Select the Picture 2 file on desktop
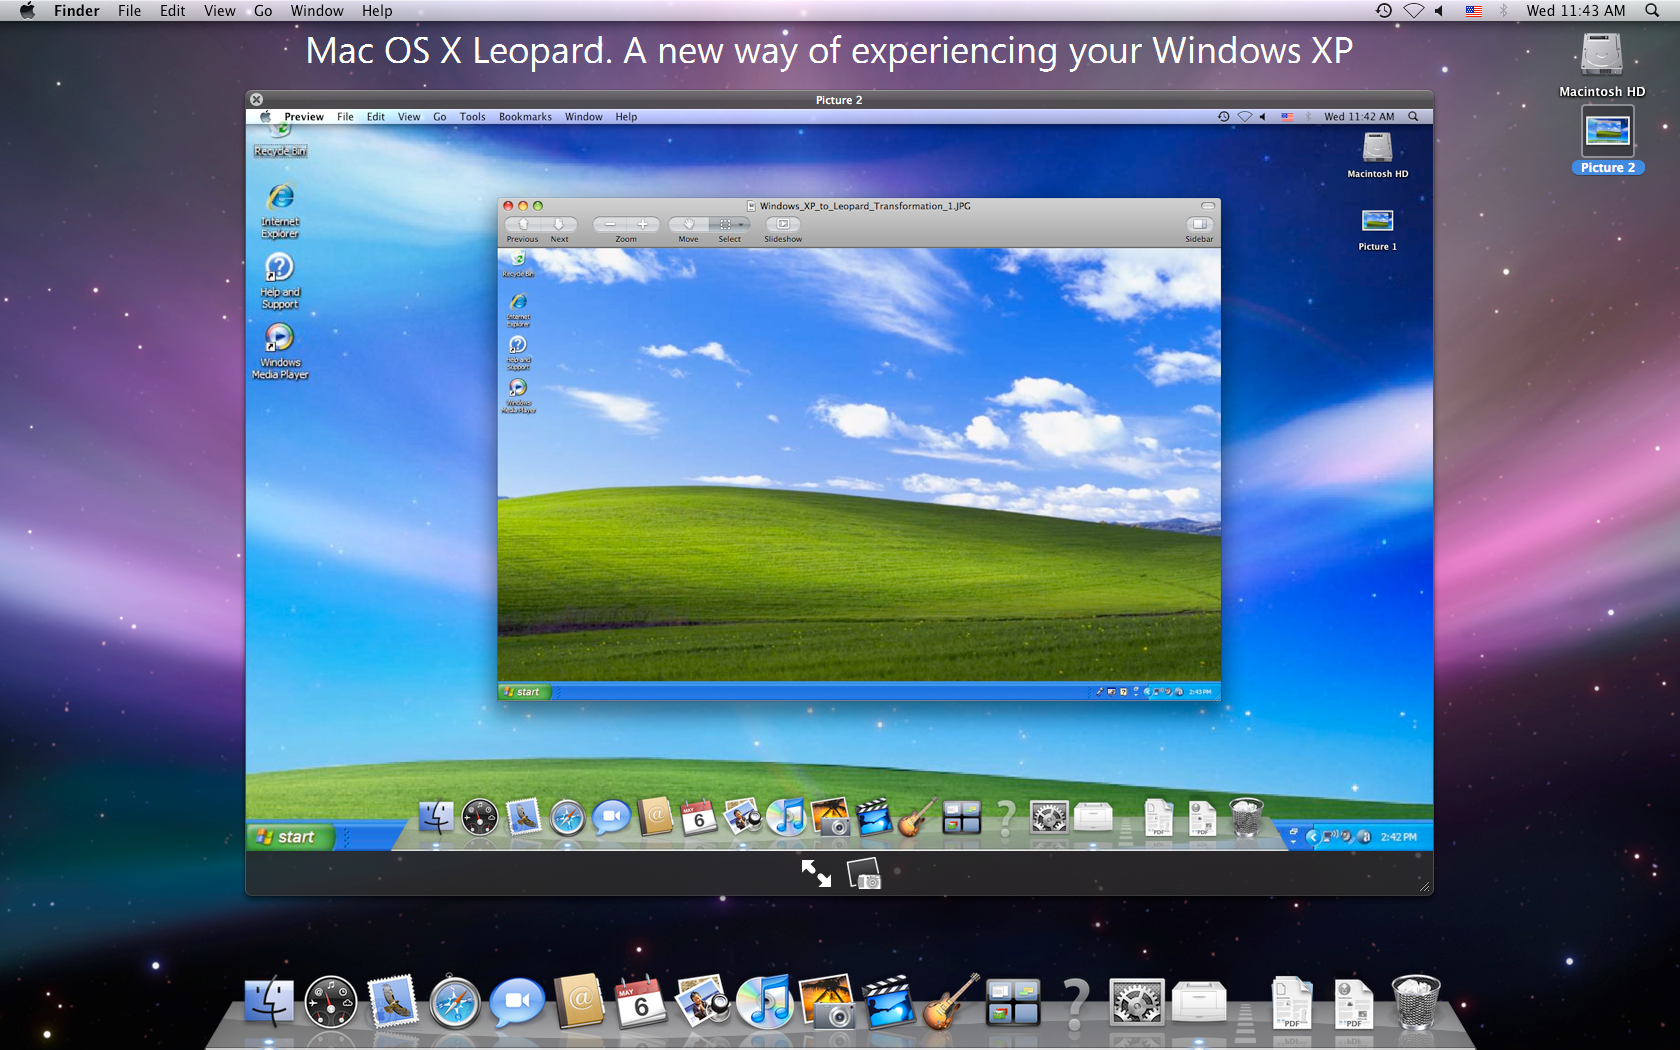The height and width of the screenshot is (1050, 1680). click(1608, 141)
